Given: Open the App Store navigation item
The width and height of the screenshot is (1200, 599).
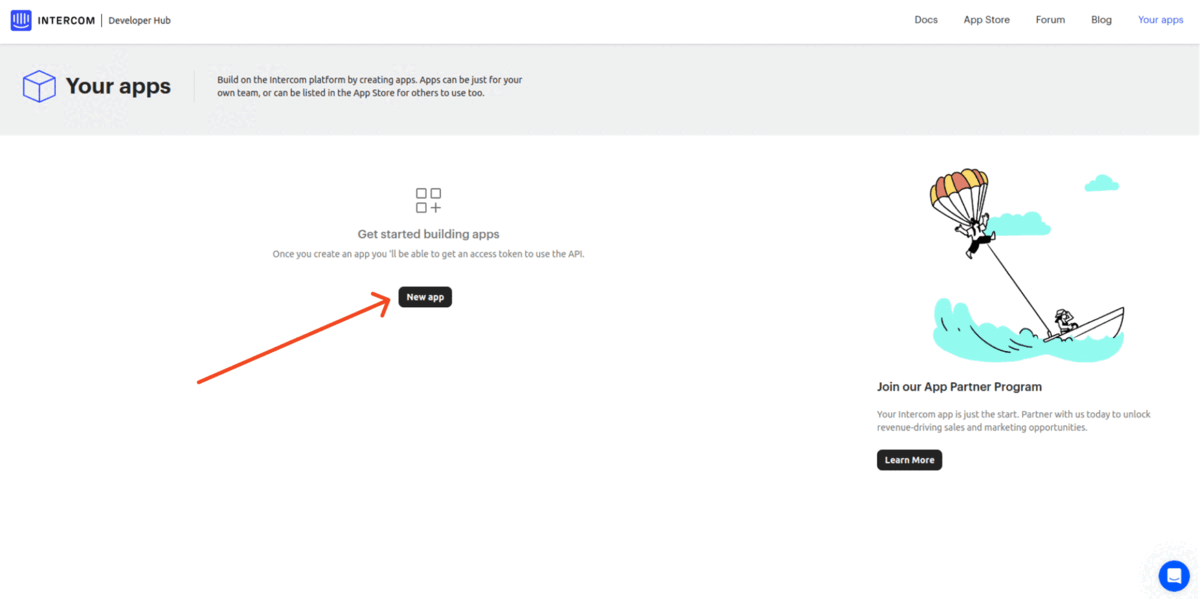Looking at the screenshot, I should click(x=986, y=19).
